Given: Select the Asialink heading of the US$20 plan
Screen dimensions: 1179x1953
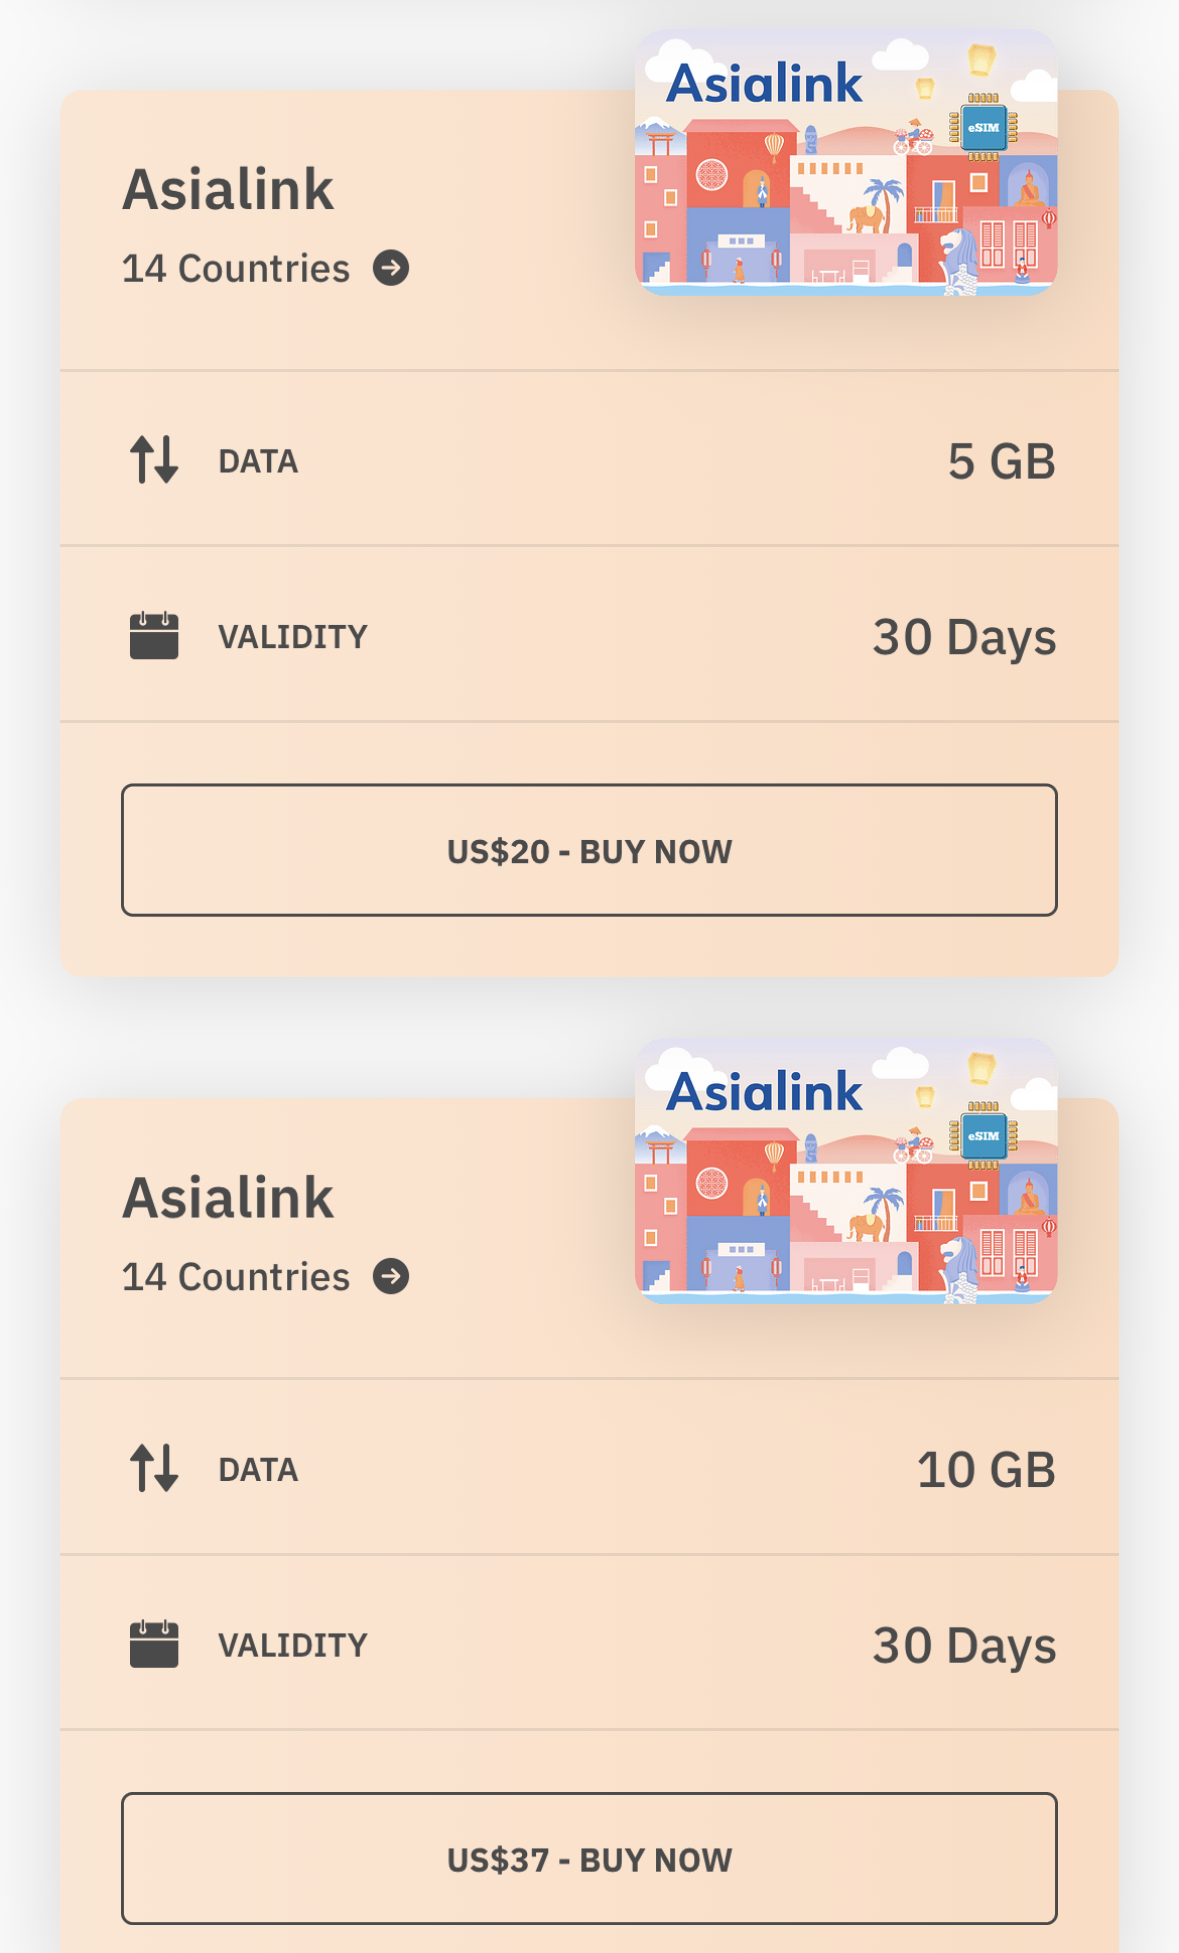Looking at the screenshot, I should click(228, 189).
